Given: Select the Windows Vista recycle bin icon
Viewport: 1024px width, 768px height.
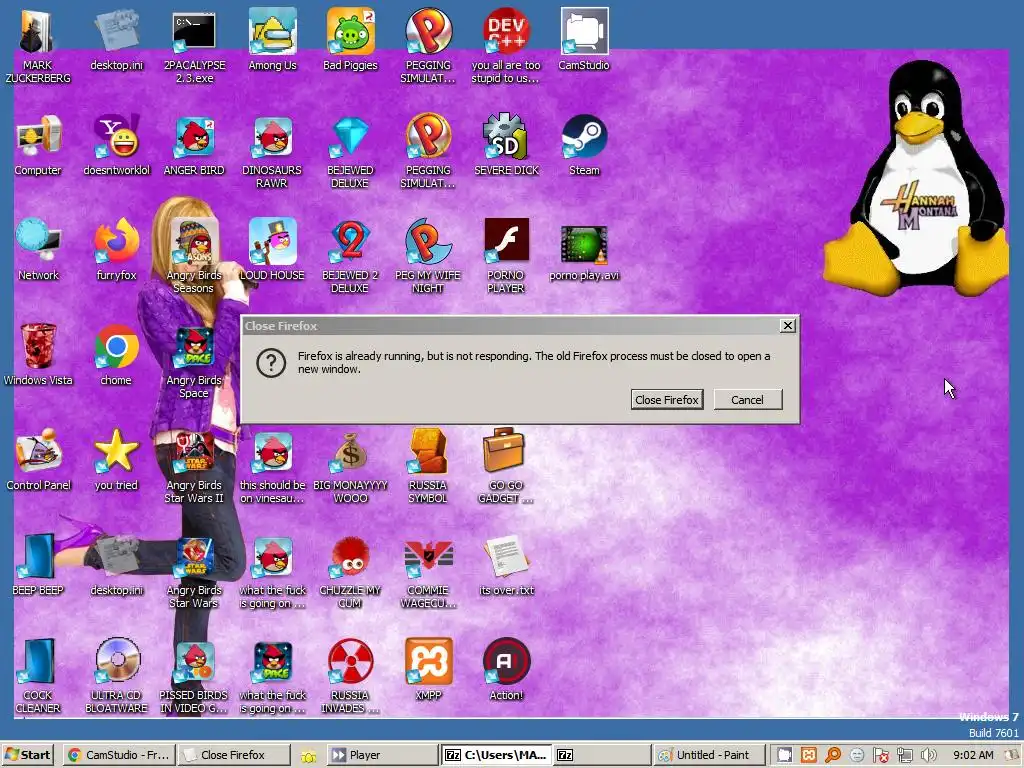Looking at the screenshot, I should coord(38,355).
